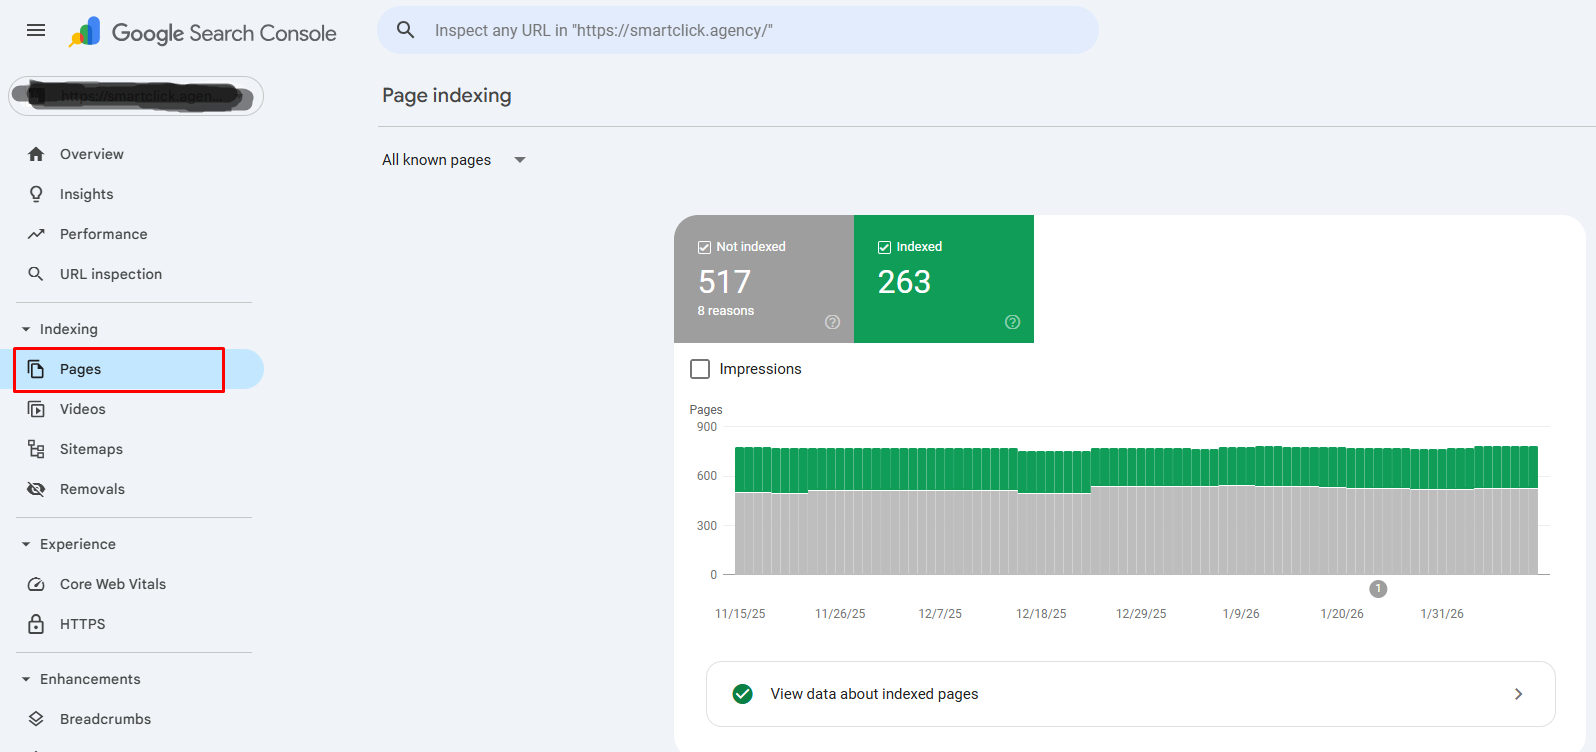
Task: Click the Pages documents icon
Action: [x=36, y=369]
